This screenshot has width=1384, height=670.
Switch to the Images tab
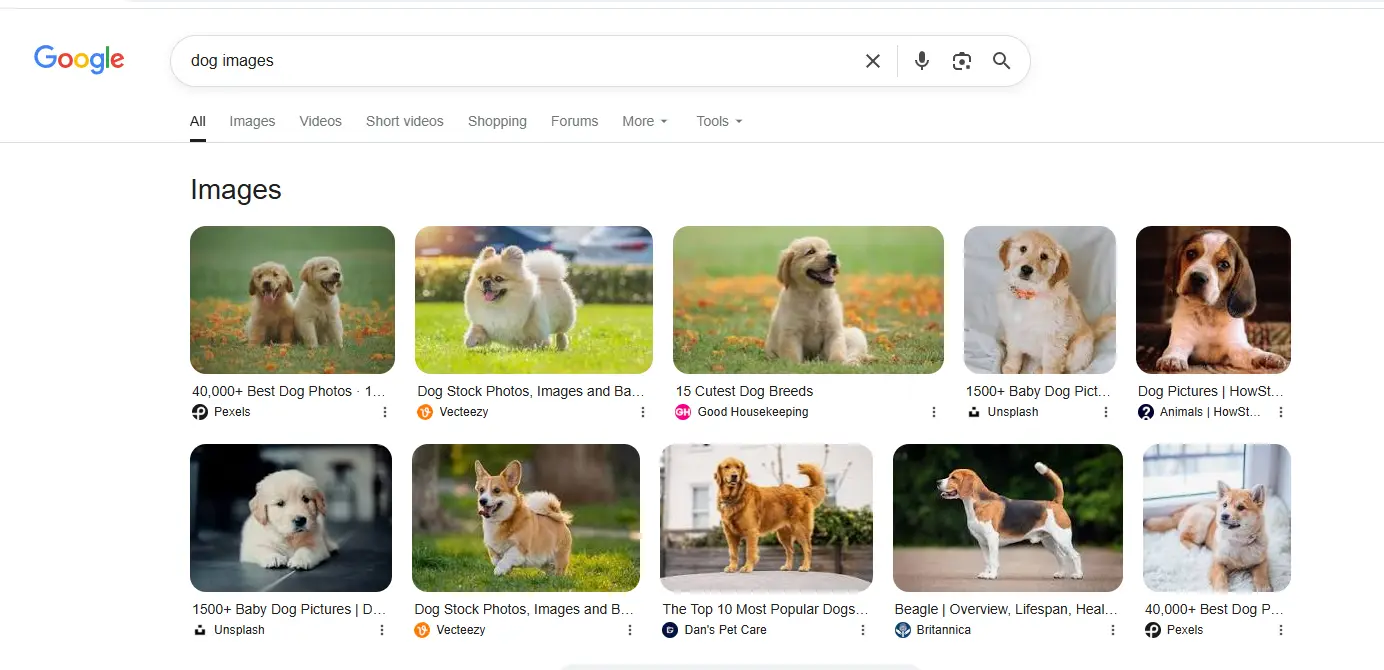(252, 121)
